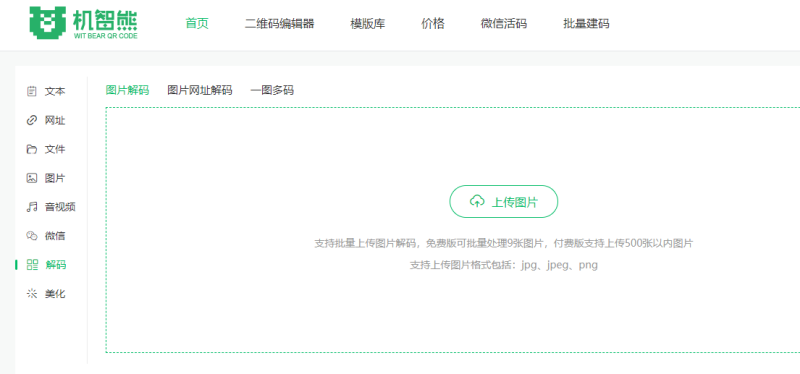Click the 上传图片 text in upload button
800x374 pixels.
(x=514, y=202)
